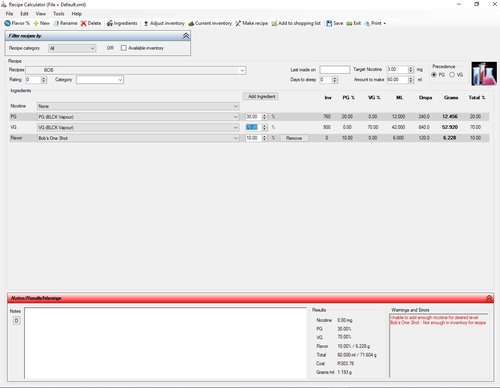Click the Total 60.000 ml result

click(x=357, y=355)
